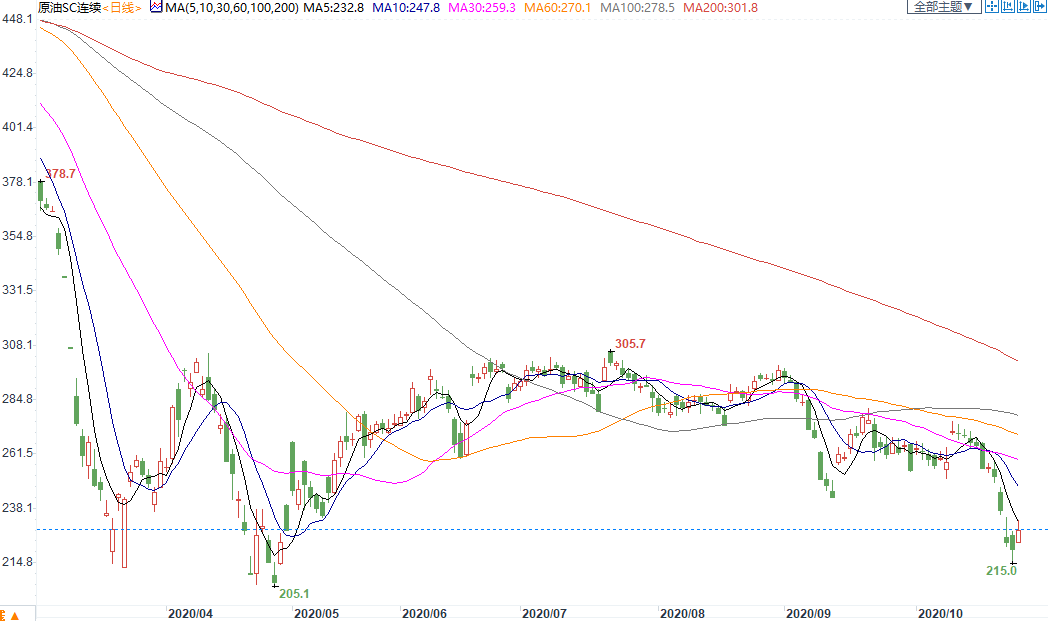Click the jump-to-start axis icon

coord(1008,7)
